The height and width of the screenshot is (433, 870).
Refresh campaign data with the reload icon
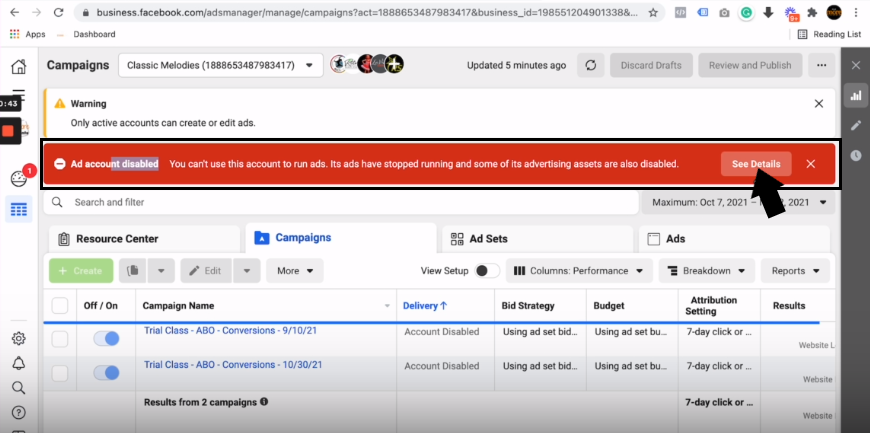(x=591, y=66)
